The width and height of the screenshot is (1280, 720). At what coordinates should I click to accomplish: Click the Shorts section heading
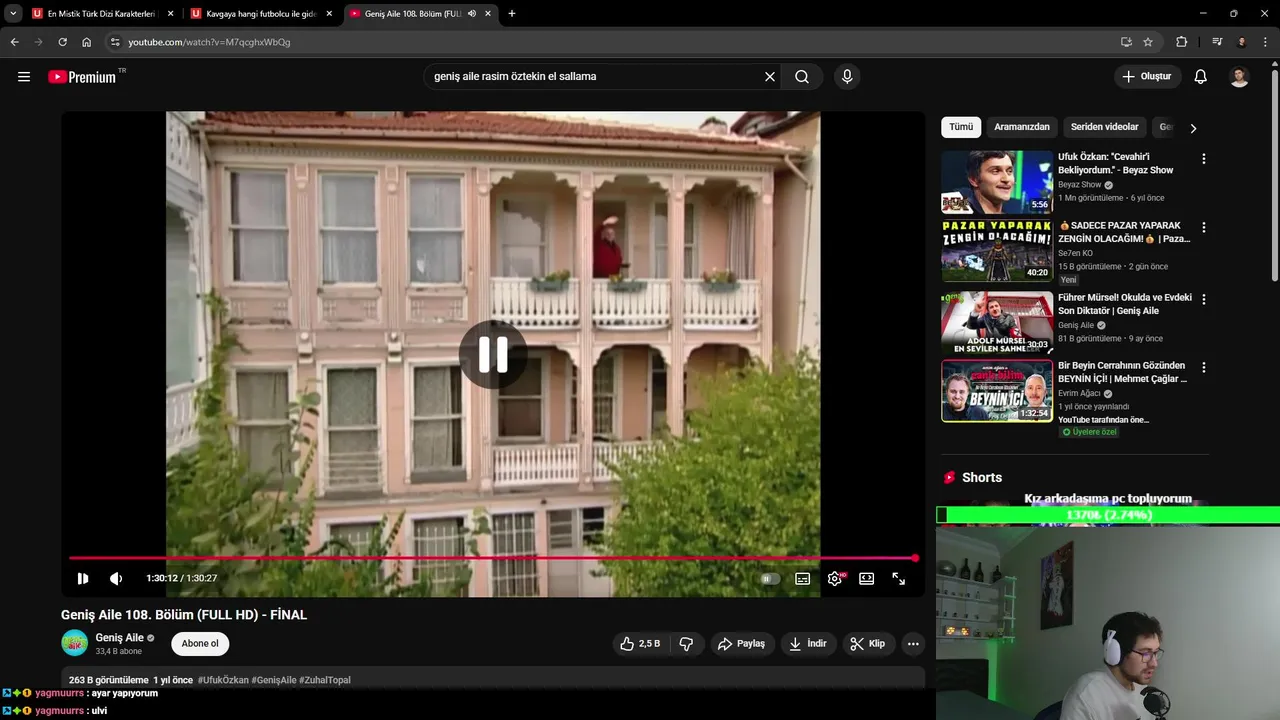click(981, 478)
